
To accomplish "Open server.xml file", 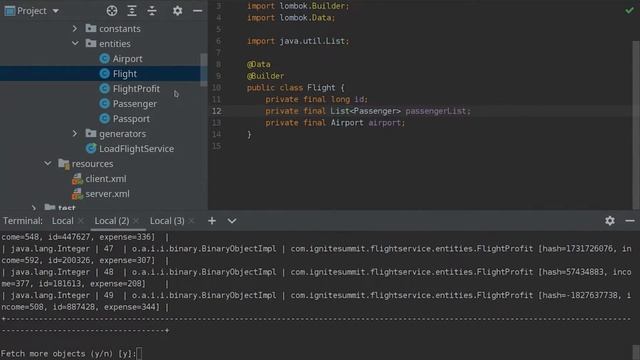I will [x=107, y=194].
